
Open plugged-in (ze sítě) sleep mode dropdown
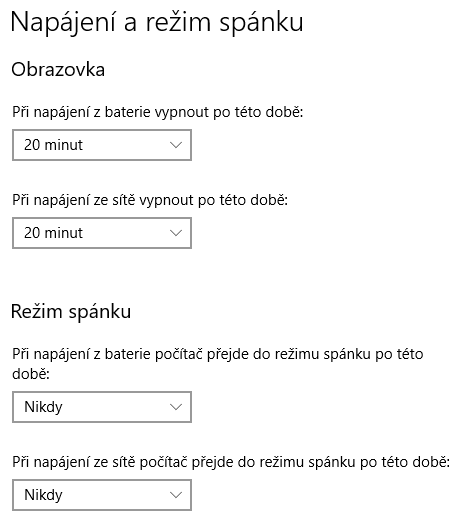[x=102, y=495]
